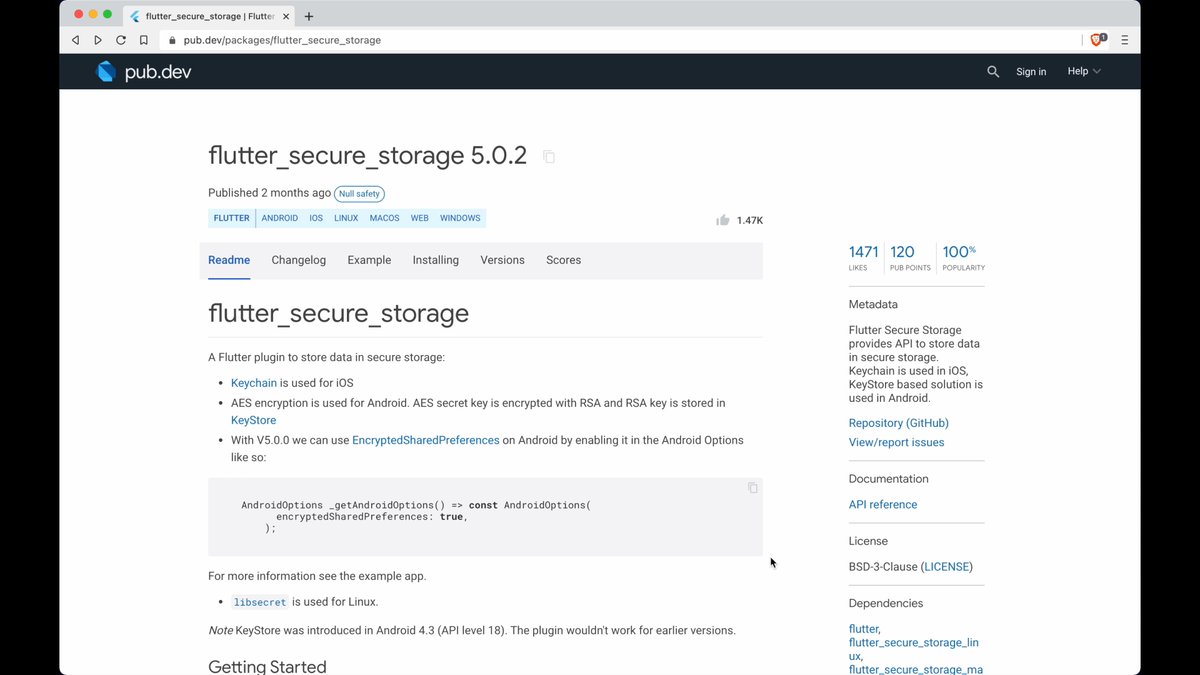Open the Brave Shields icon

[x=1097, y=40]
